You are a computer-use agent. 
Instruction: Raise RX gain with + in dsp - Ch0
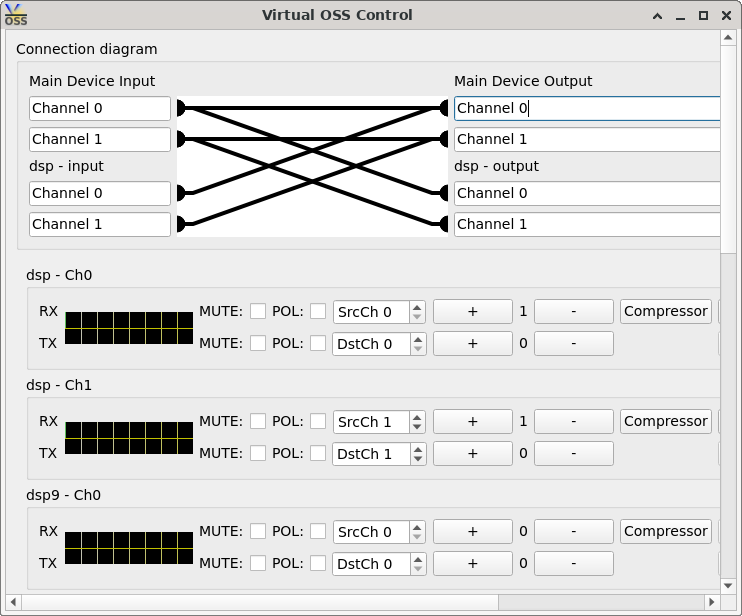click(473, 311)
